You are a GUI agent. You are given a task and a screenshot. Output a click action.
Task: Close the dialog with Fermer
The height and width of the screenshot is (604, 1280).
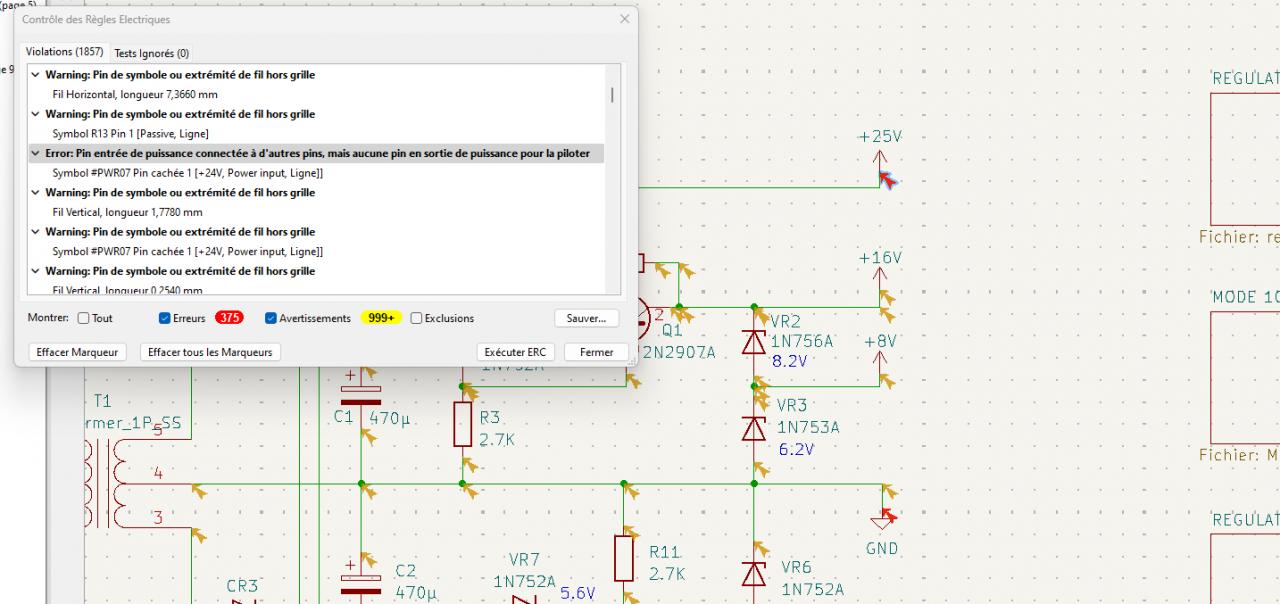click(597, 352)
